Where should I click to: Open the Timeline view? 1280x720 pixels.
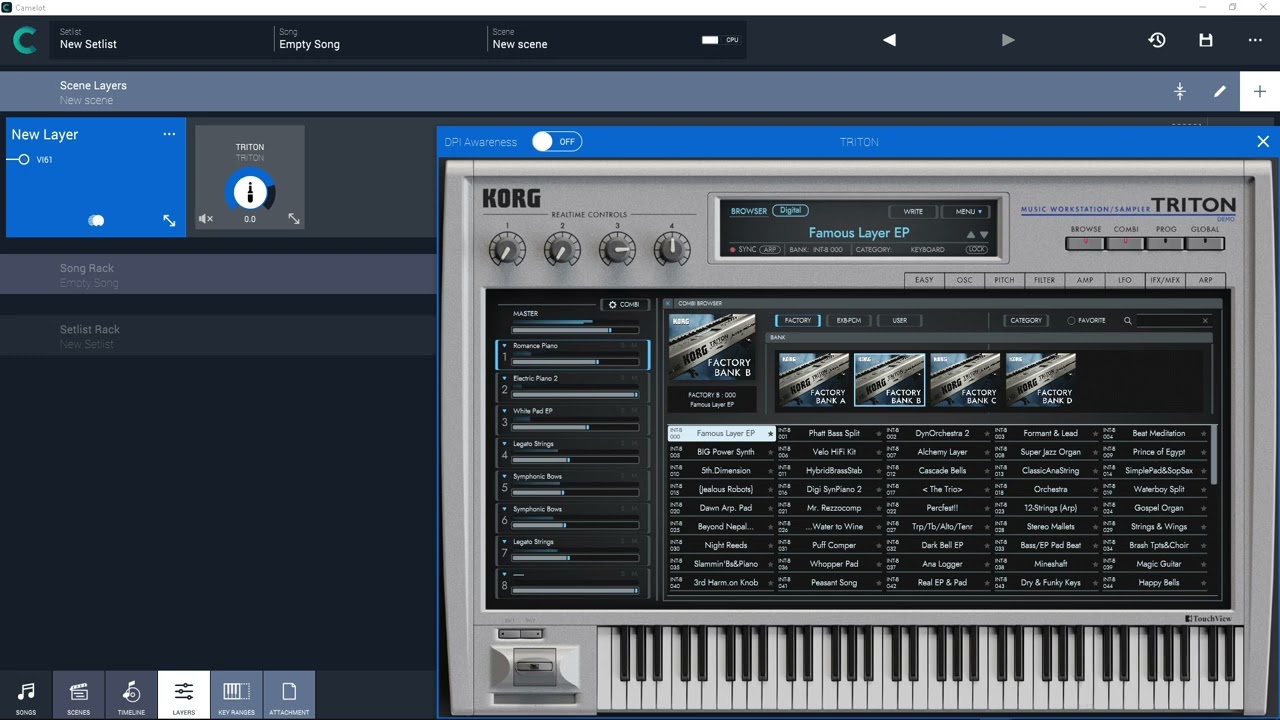tap(131, 696)
